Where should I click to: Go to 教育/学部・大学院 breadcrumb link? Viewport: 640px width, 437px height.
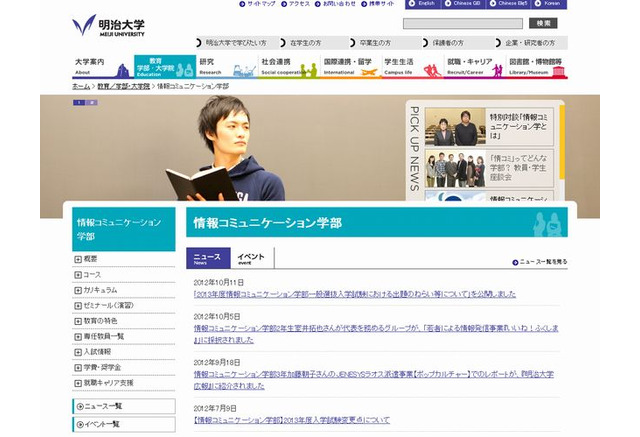pyautogui.click(x=124, y=87)
